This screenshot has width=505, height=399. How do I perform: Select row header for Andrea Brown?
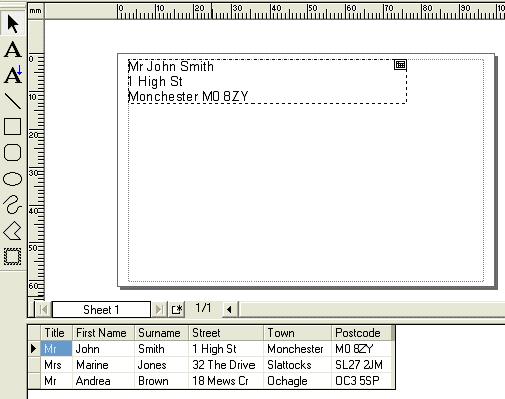pyautogui.click(x=34, y=381)
